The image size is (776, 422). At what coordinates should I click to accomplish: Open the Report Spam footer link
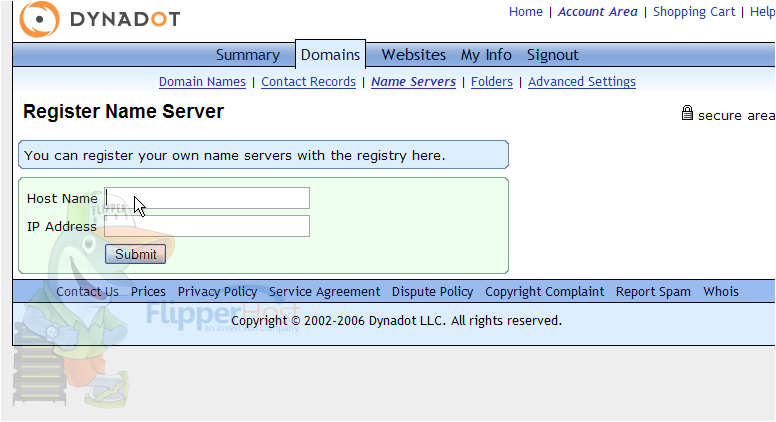pos(653,292)
